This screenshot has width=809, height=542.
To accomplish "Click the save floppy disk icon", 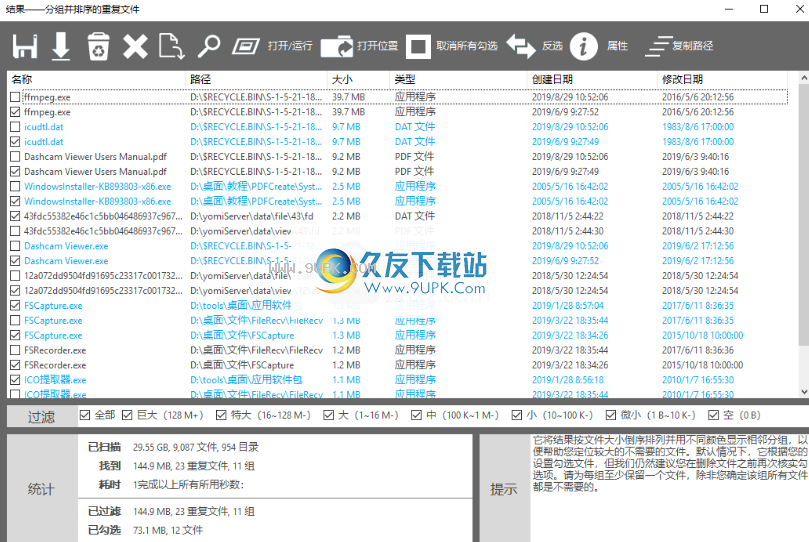I will 25,46.
